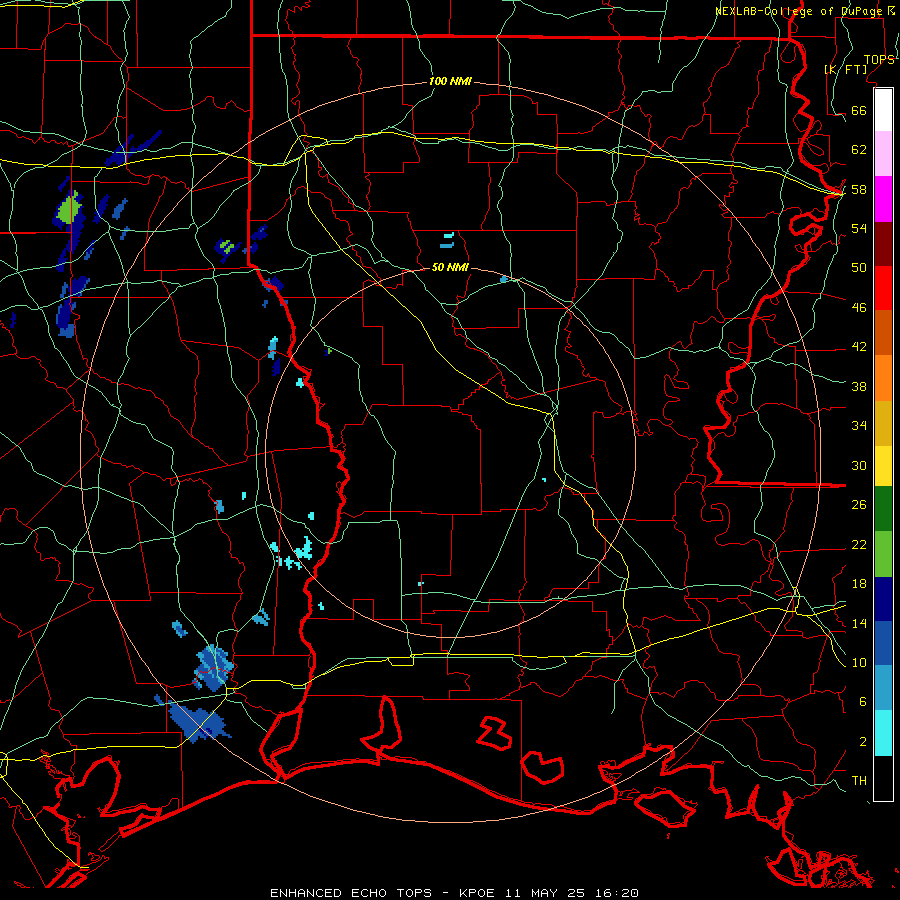
Task: Click the legend value '26'
Action: [x=859, y=505]
